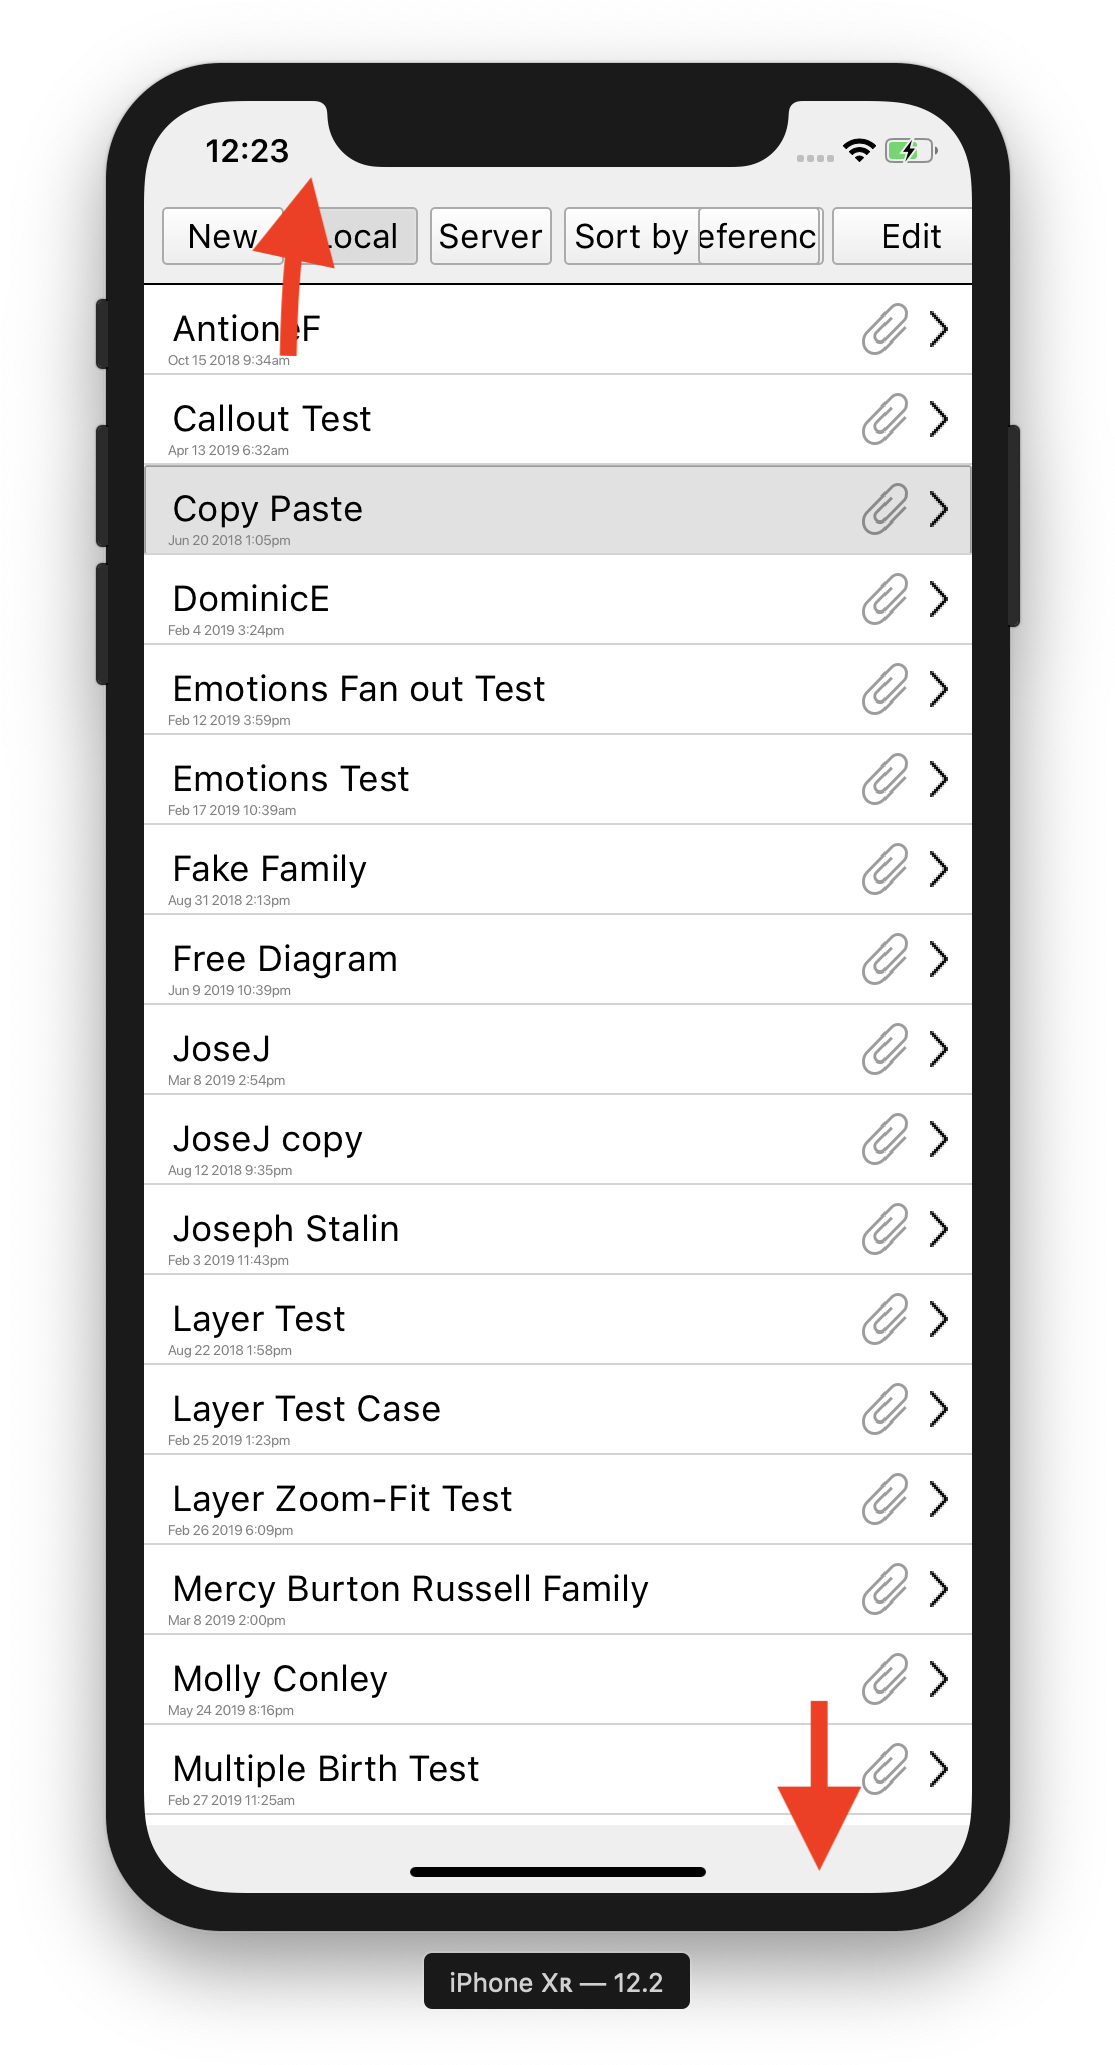Open Mercy Burton Russell Family chevron
Screen dimensions: 1115x2065
938,1589
